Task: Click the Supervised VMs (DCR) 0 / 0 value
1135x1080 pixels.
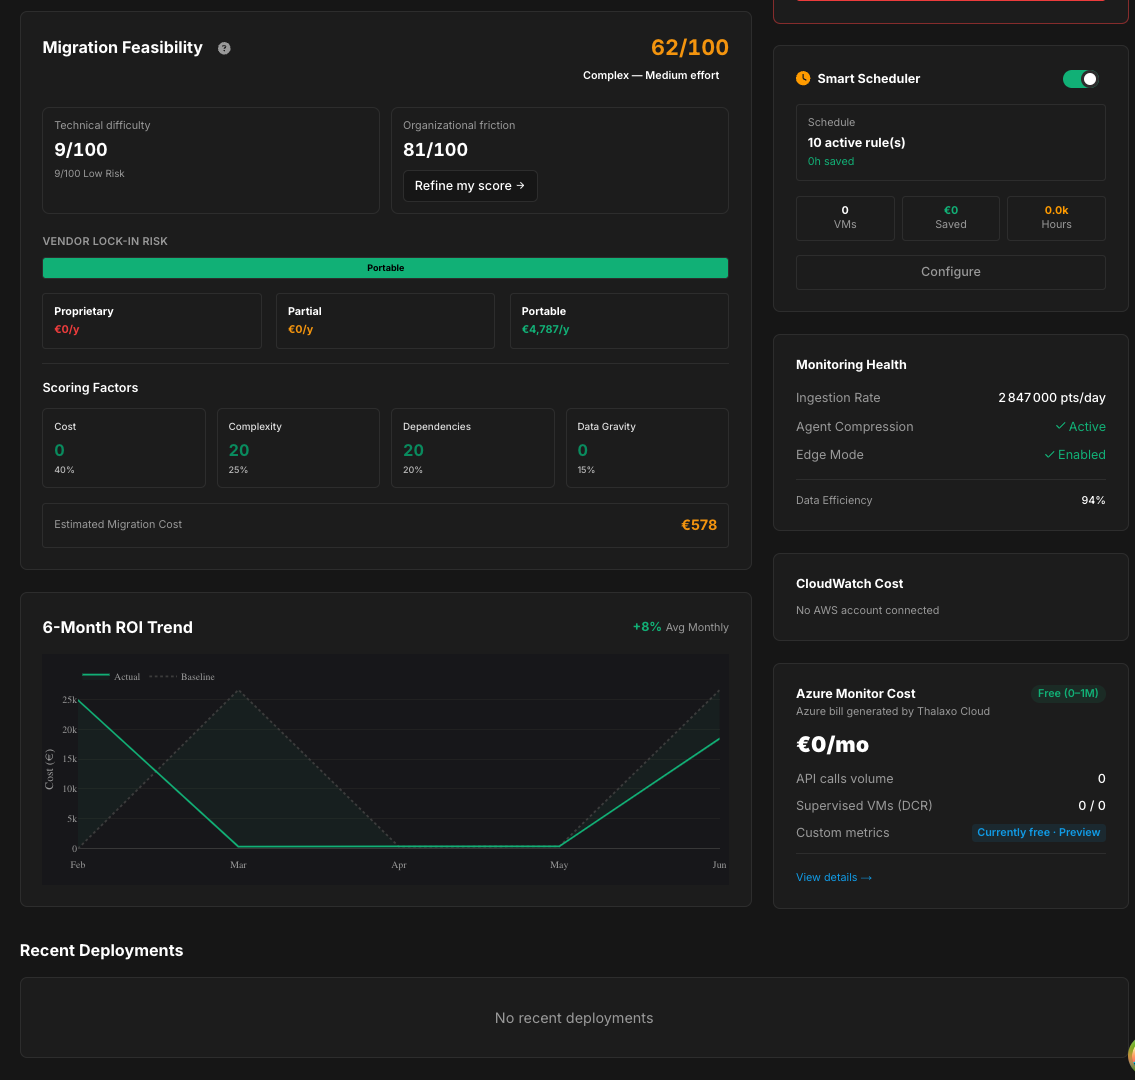Action: 1092,806
